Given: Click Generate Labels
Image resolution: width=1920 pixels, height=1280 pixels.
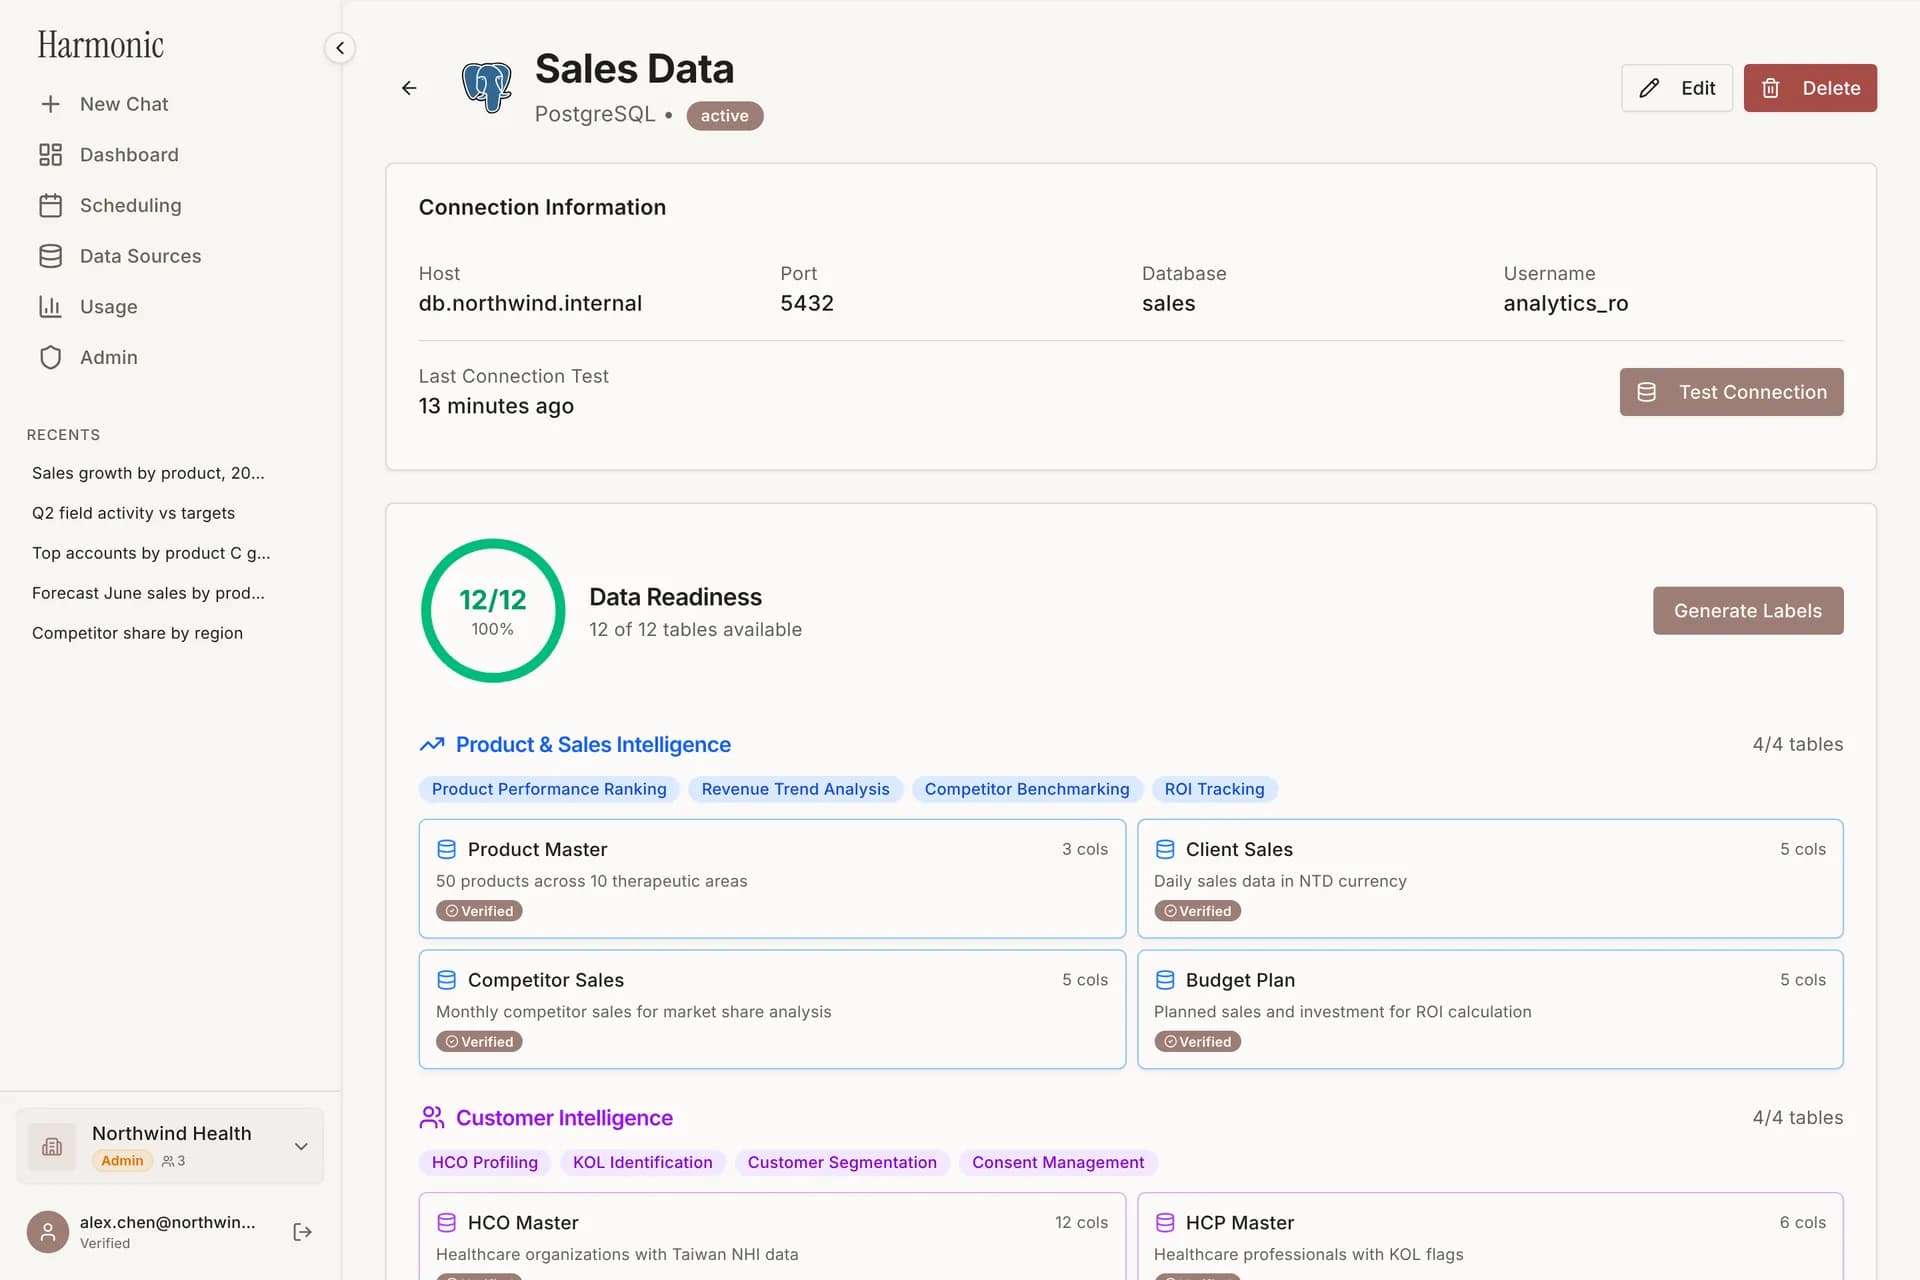Looking at the screenshot, I should (1748, 611).
